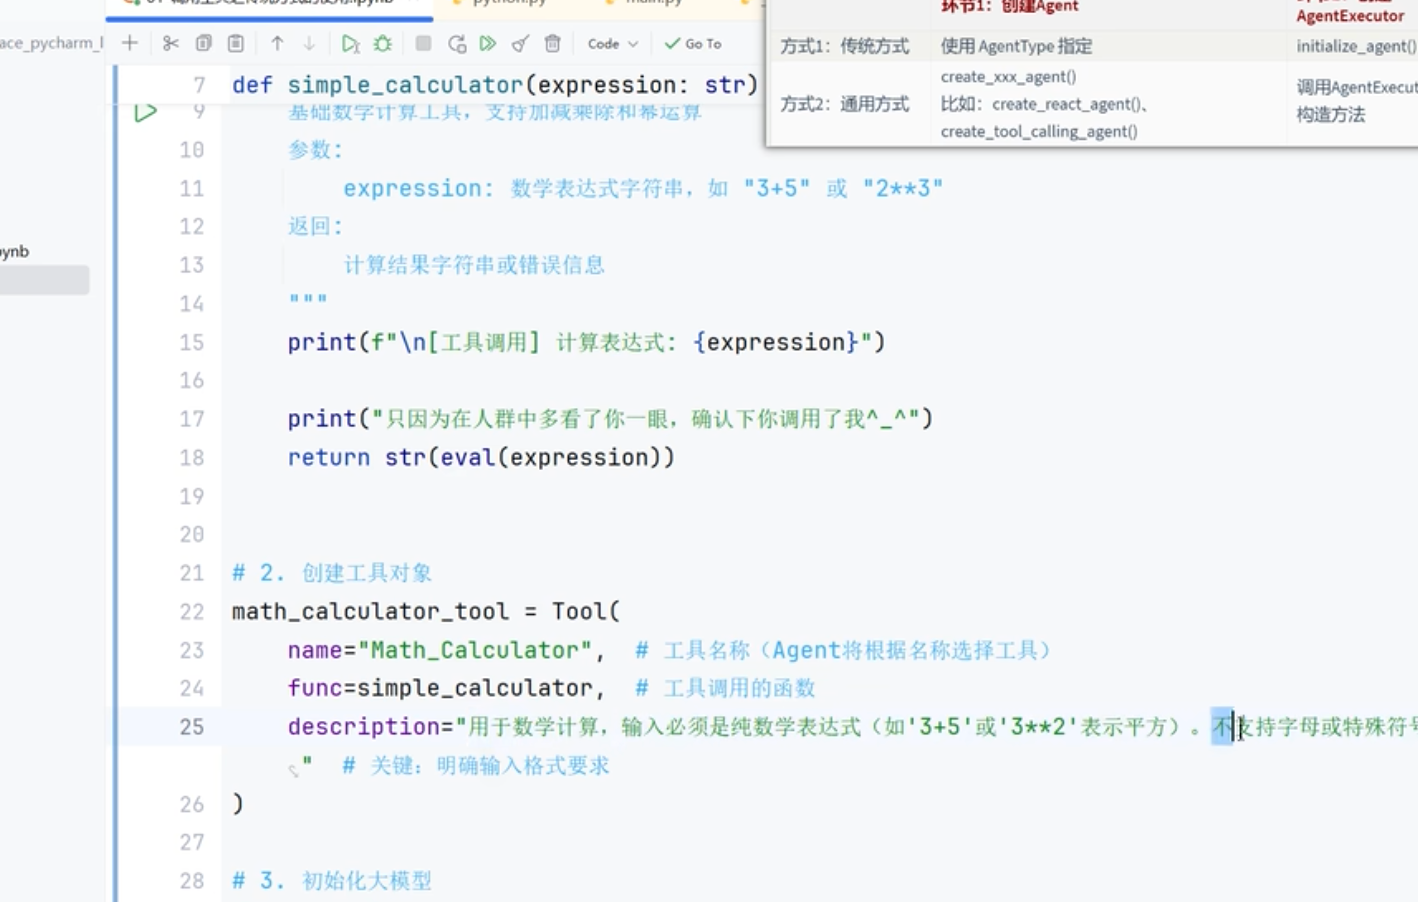This screenshot has width=1418, height=902.
Task: Click line number 25 in the gutter
Action: 192,727
